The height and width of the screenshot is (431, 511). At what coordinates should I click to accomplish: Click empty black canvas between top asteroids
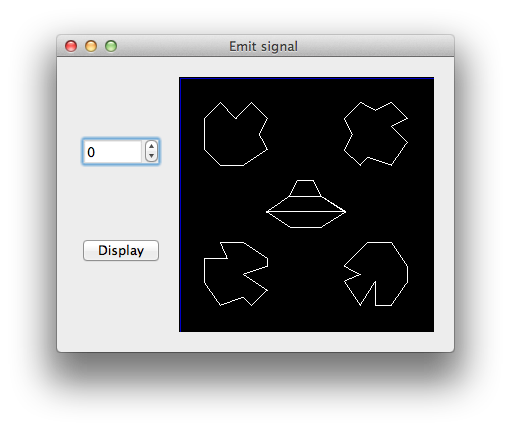pyautogui.click(x=306, y=134)
